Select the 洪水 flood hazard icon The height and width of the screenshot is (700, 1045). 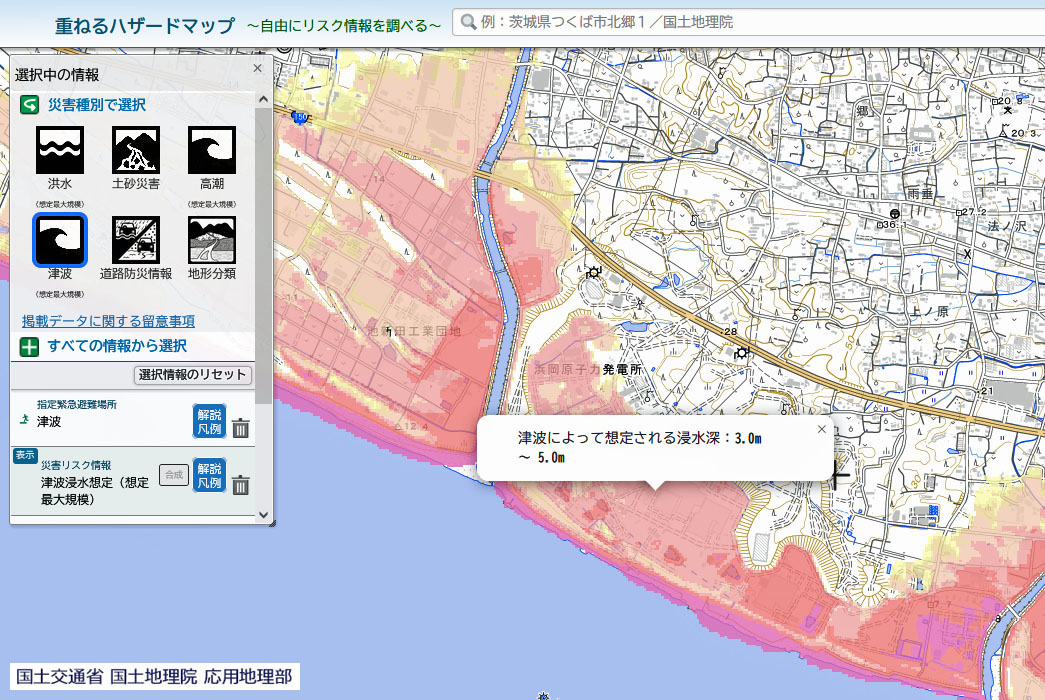coord(60,150)
